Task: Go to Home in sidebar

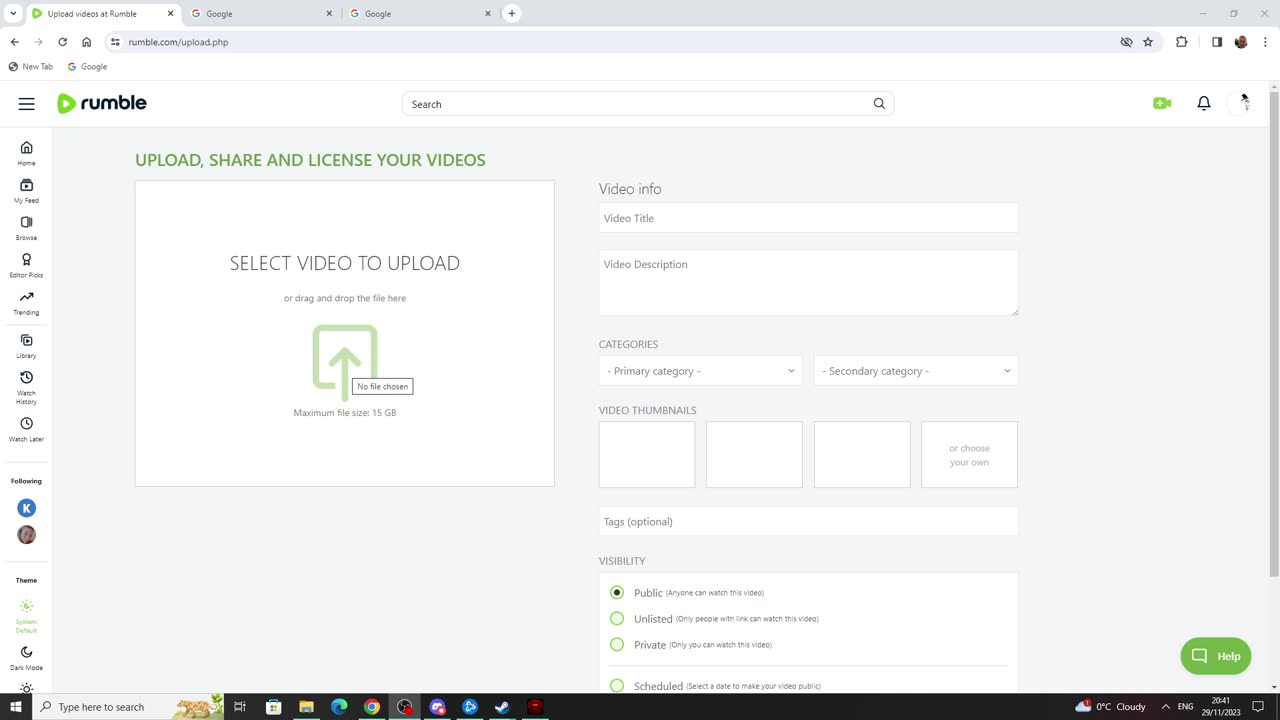Action: pyautogui.click(x=26, y=153)
